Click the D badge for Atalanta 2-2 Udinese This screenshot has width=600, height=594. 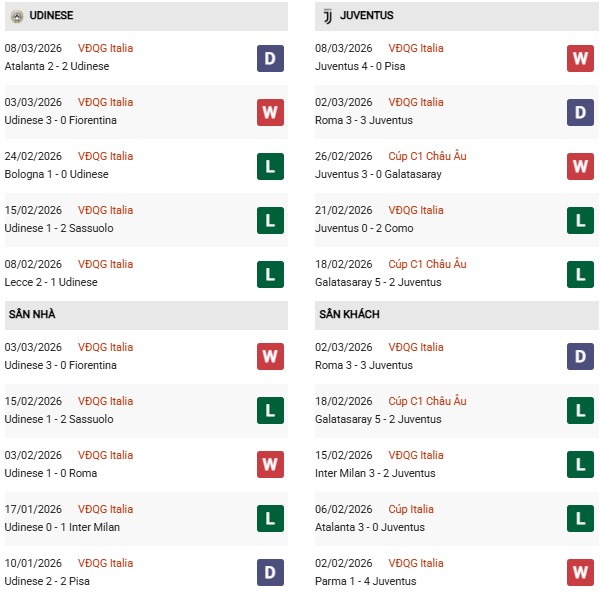coord(270,58)
